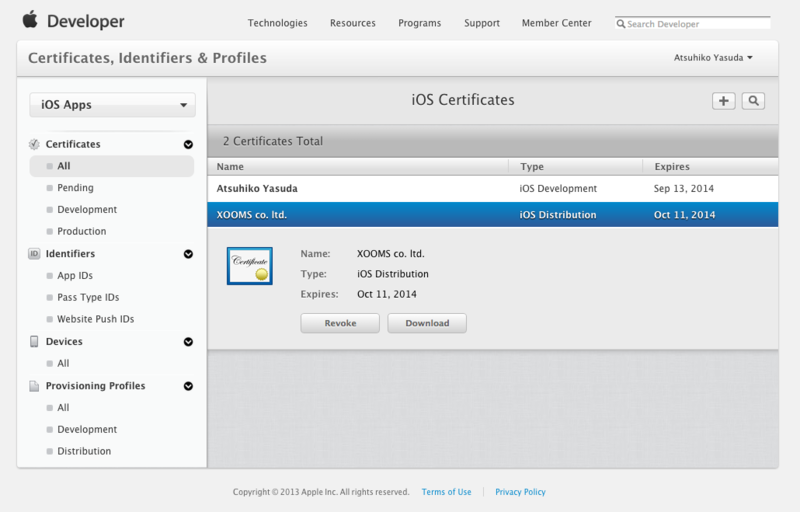
Task: Click the Identifiers section ID icon
Action: point(34,253)
